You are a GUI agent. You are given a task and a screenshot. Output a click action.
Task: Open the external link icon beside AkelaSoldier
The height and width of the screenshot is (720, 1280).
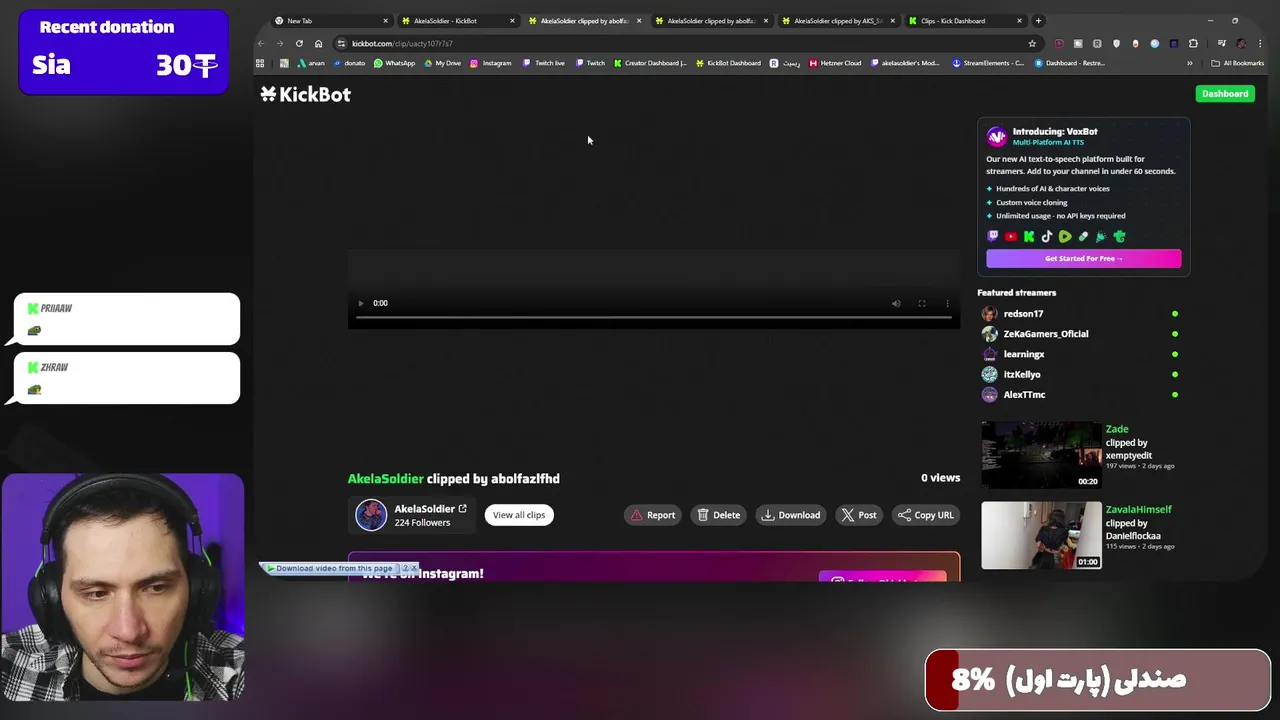tap(462, 509)
